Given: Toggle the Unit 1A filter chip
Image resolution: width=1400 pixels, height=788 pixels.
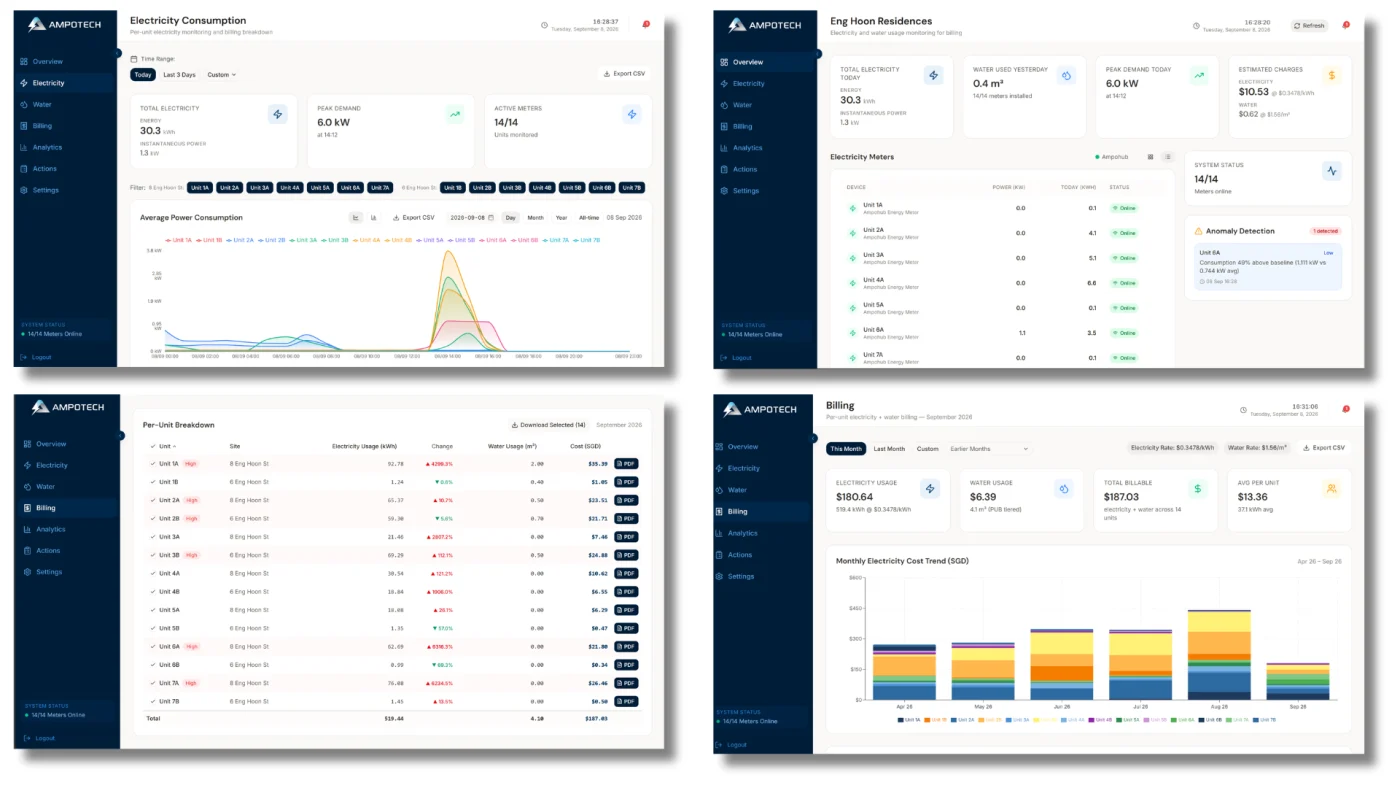Looking at the screenshot, I should pyautogui.click(x=200, y=187).
